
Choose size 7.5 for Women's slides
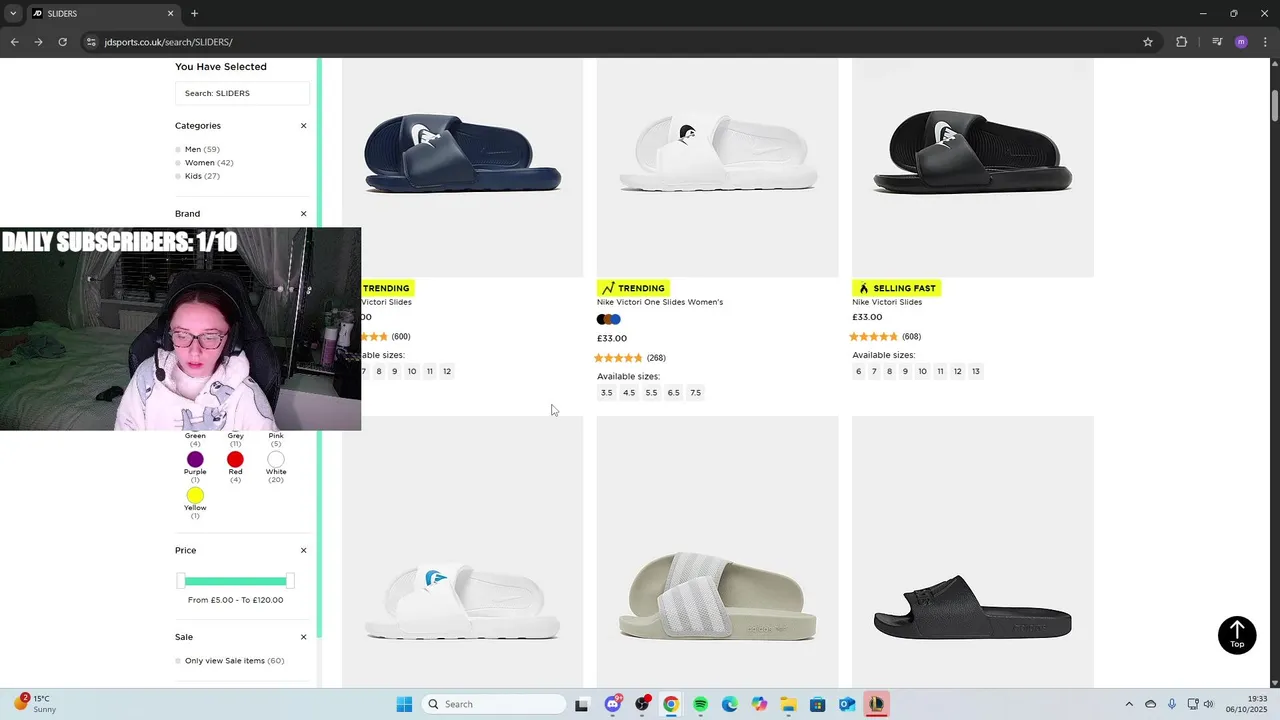pos(696,393)
